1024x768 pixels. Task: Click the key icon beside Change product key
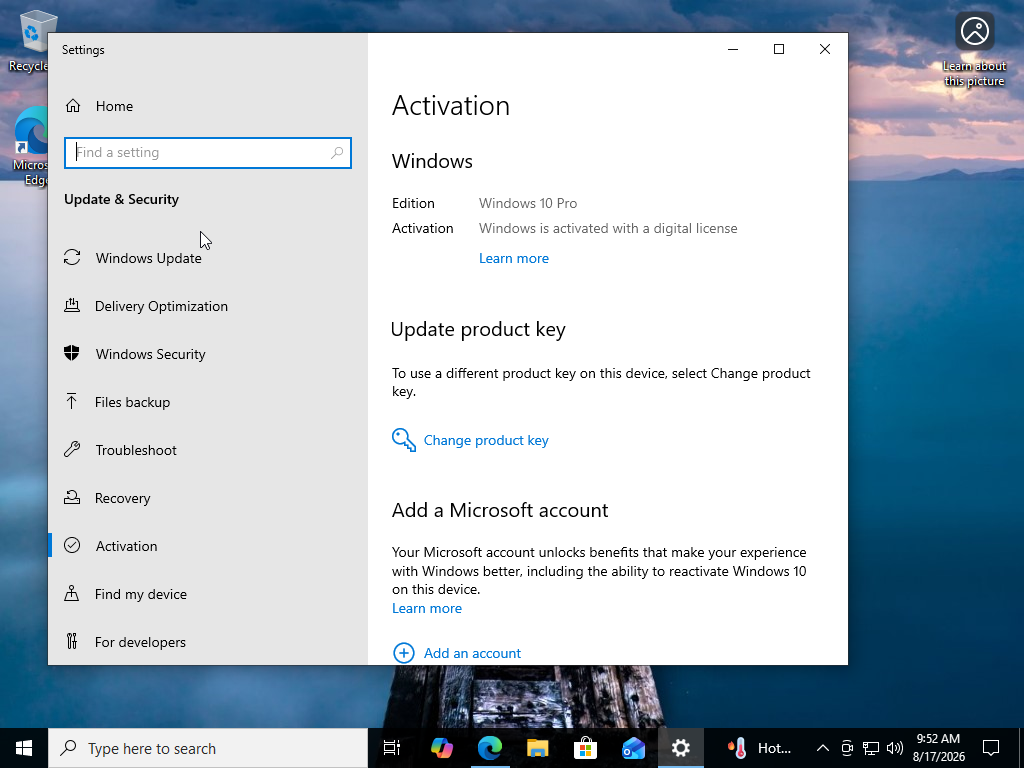click(404, 440)
